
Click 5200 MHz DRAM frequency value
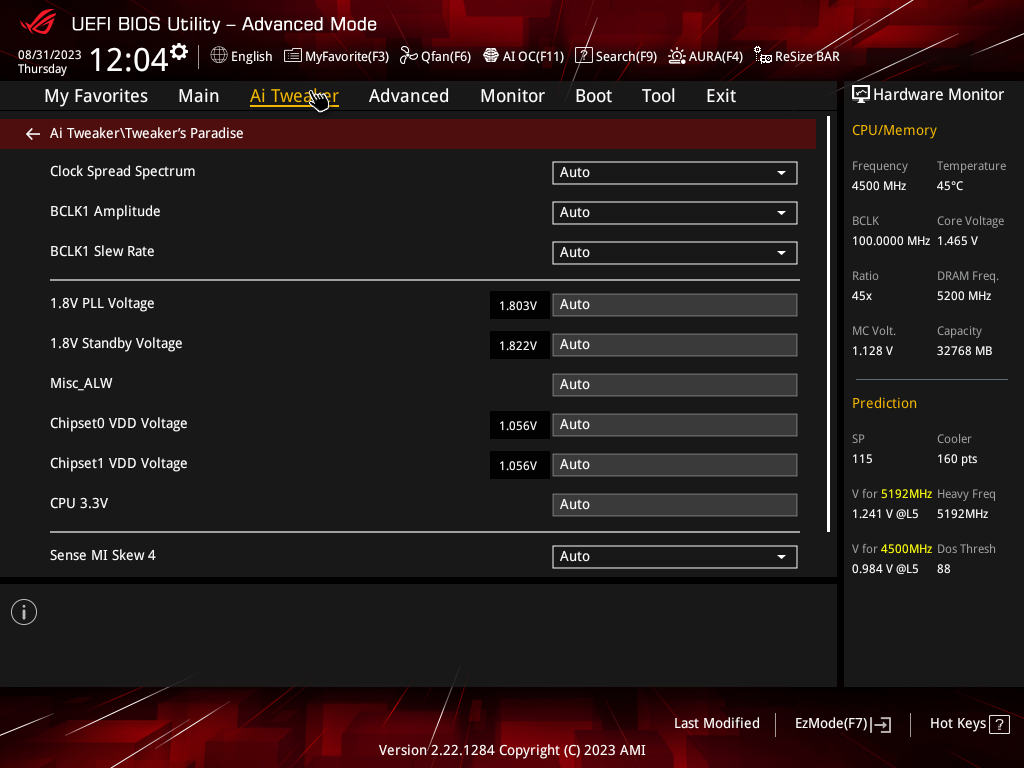pos(964,295)
